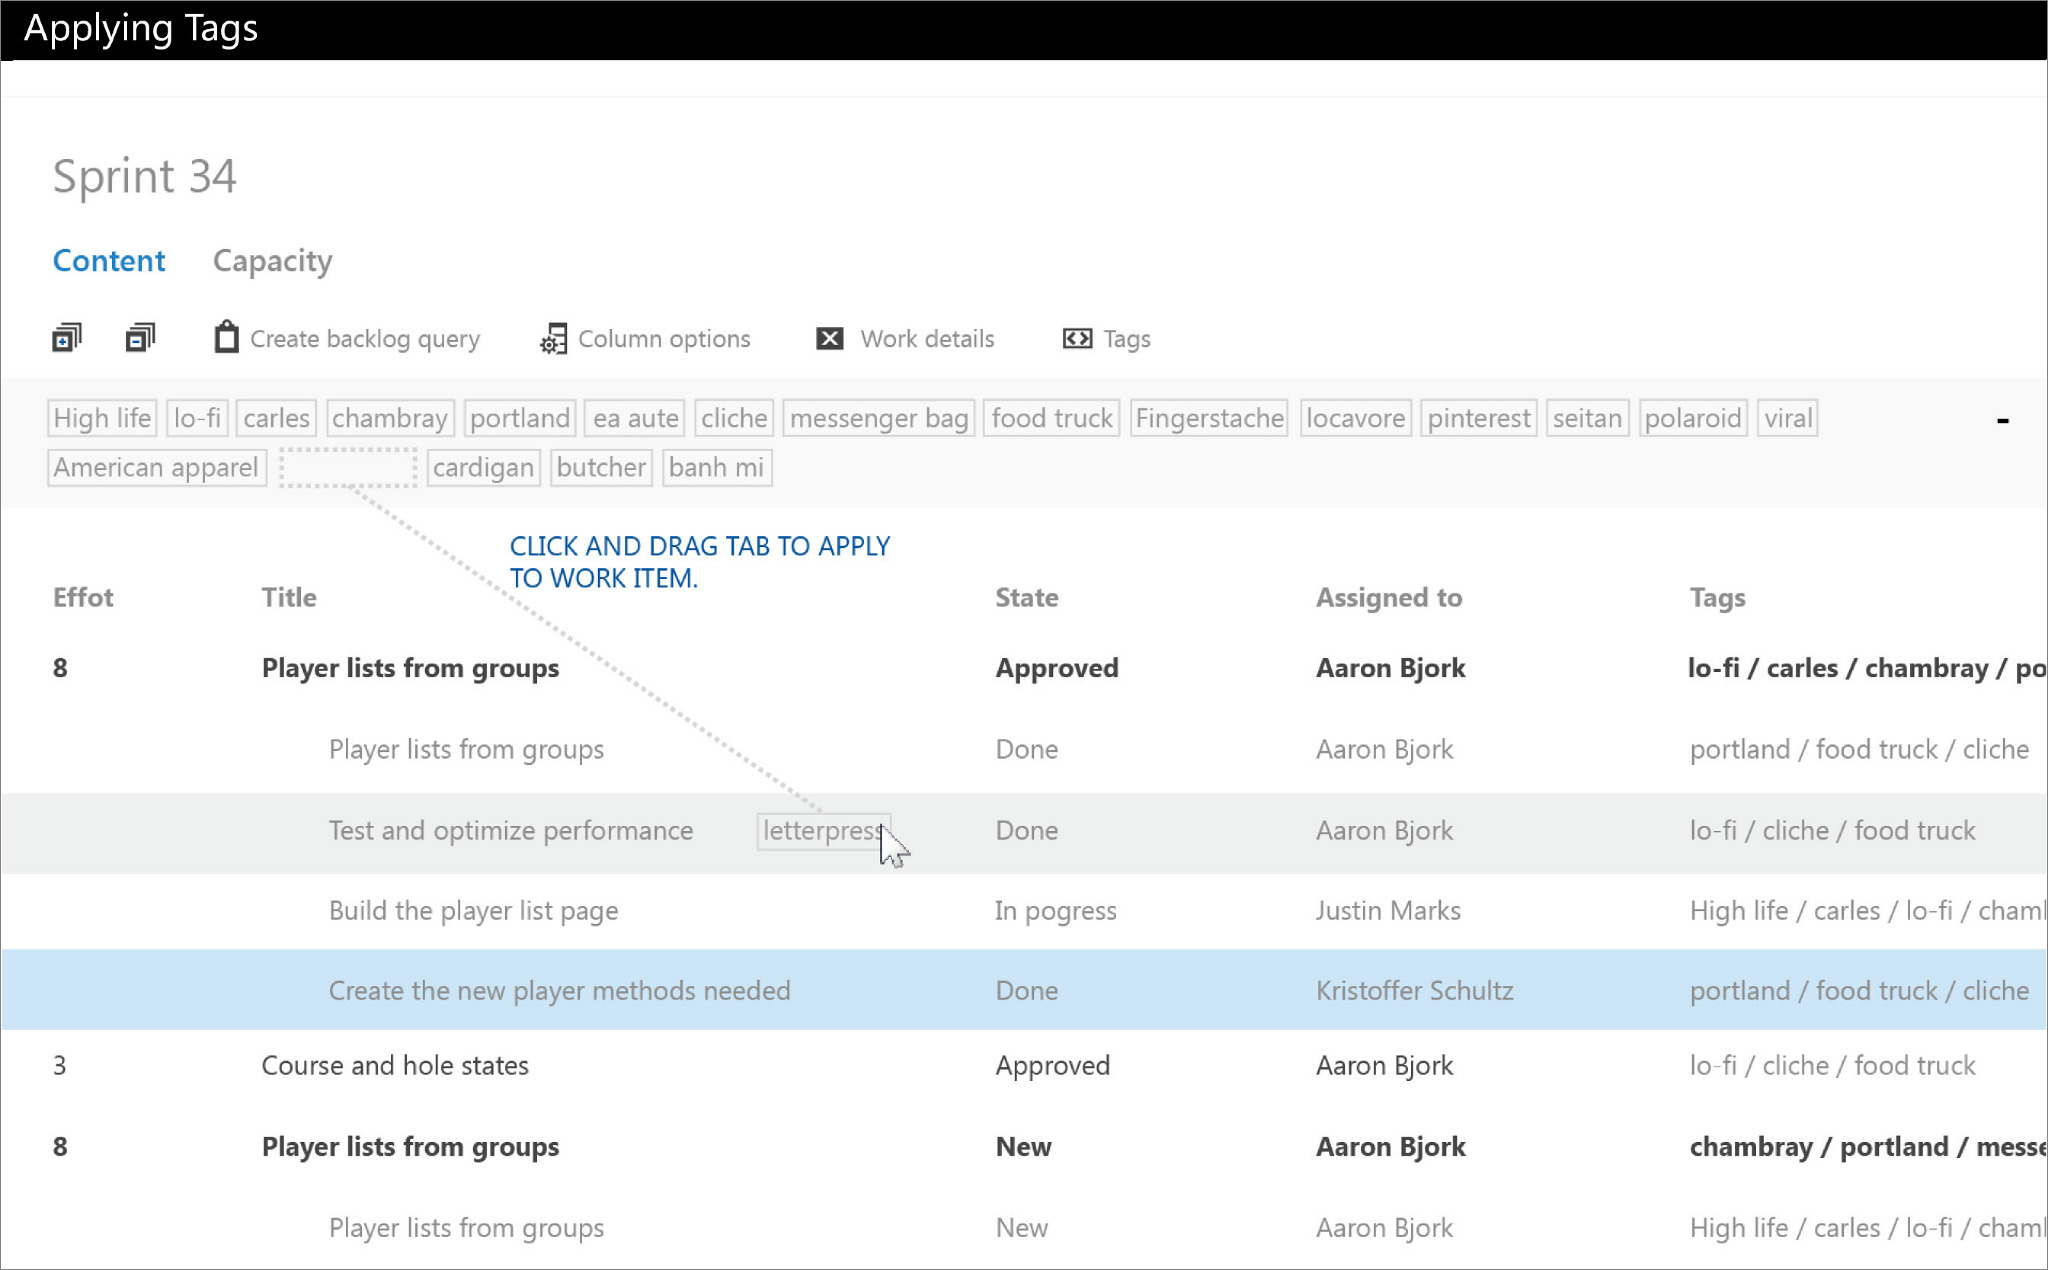
Task: Collapse the tags panel with minus
Action: [2002, 420]
